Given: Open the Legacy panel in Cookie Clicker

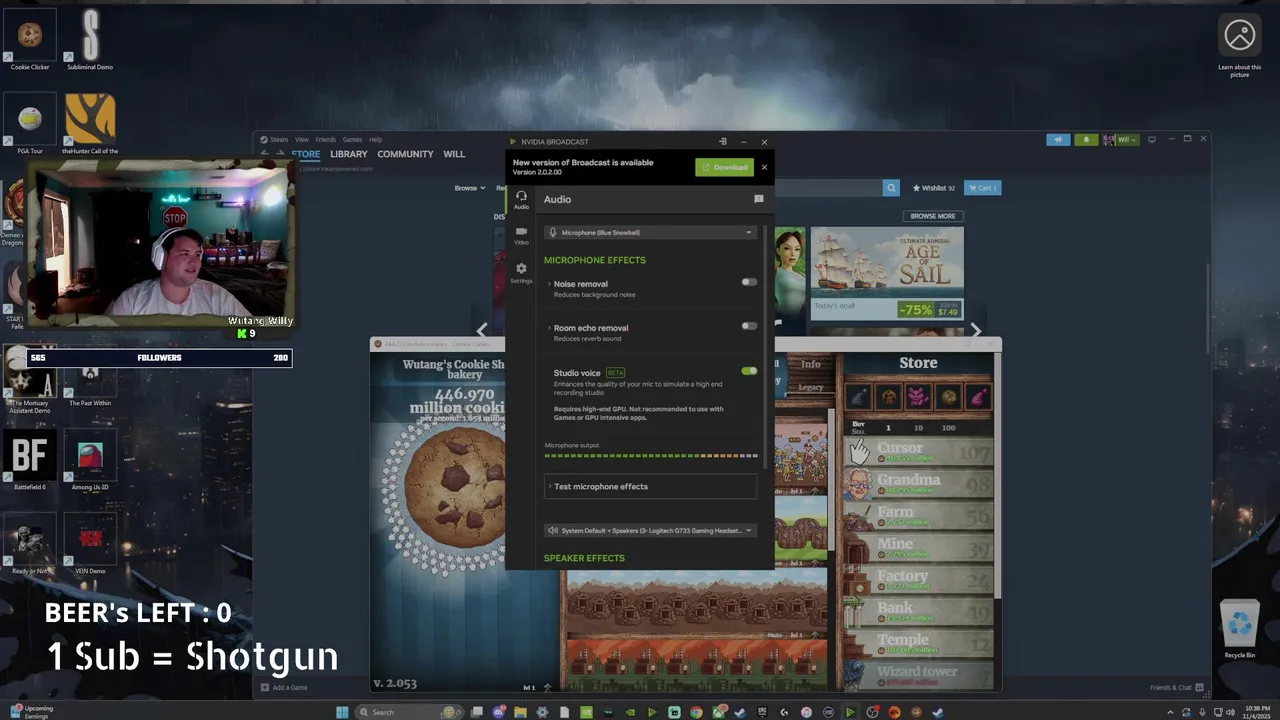Looking at the screenshot, I should click(x=811, y=387).
